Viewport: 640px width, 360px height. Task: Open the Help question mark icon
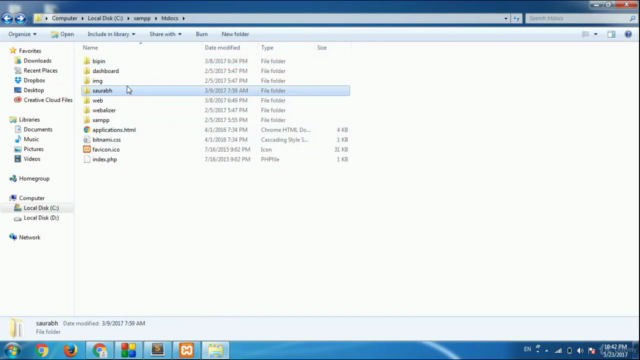[x=628, y=34]
